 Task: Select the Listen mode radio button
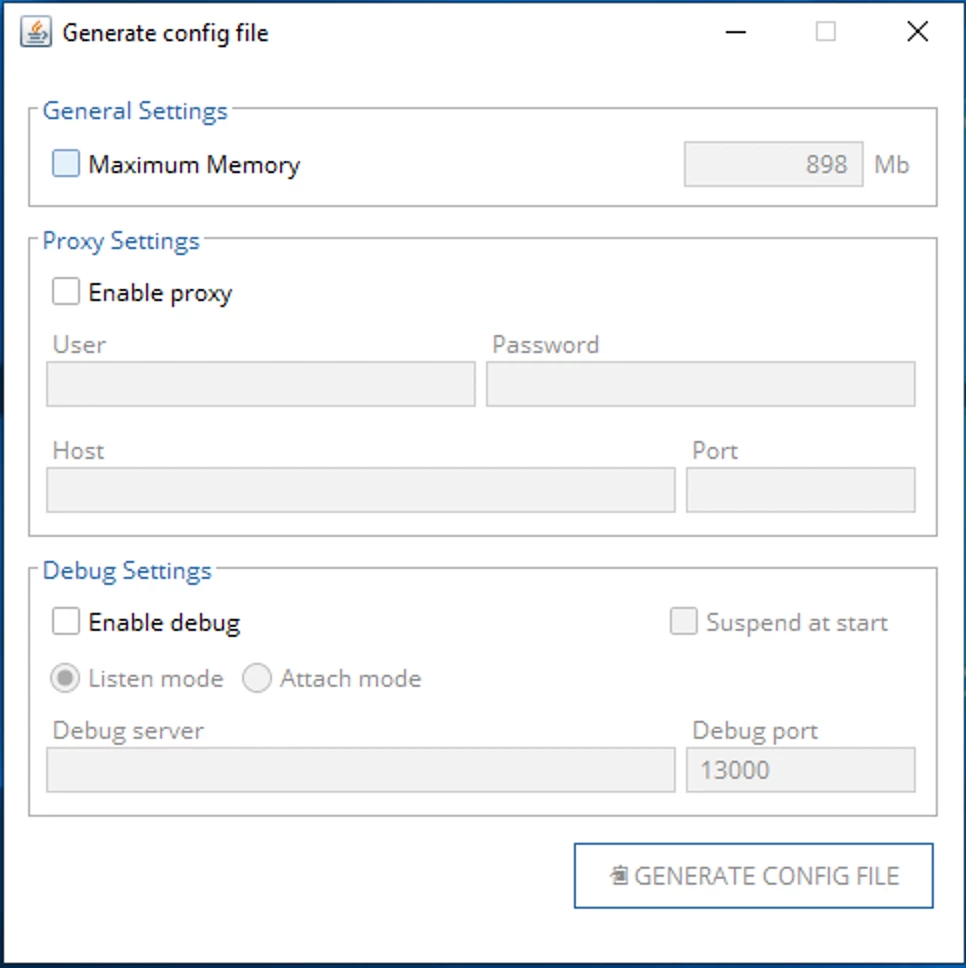65,678
